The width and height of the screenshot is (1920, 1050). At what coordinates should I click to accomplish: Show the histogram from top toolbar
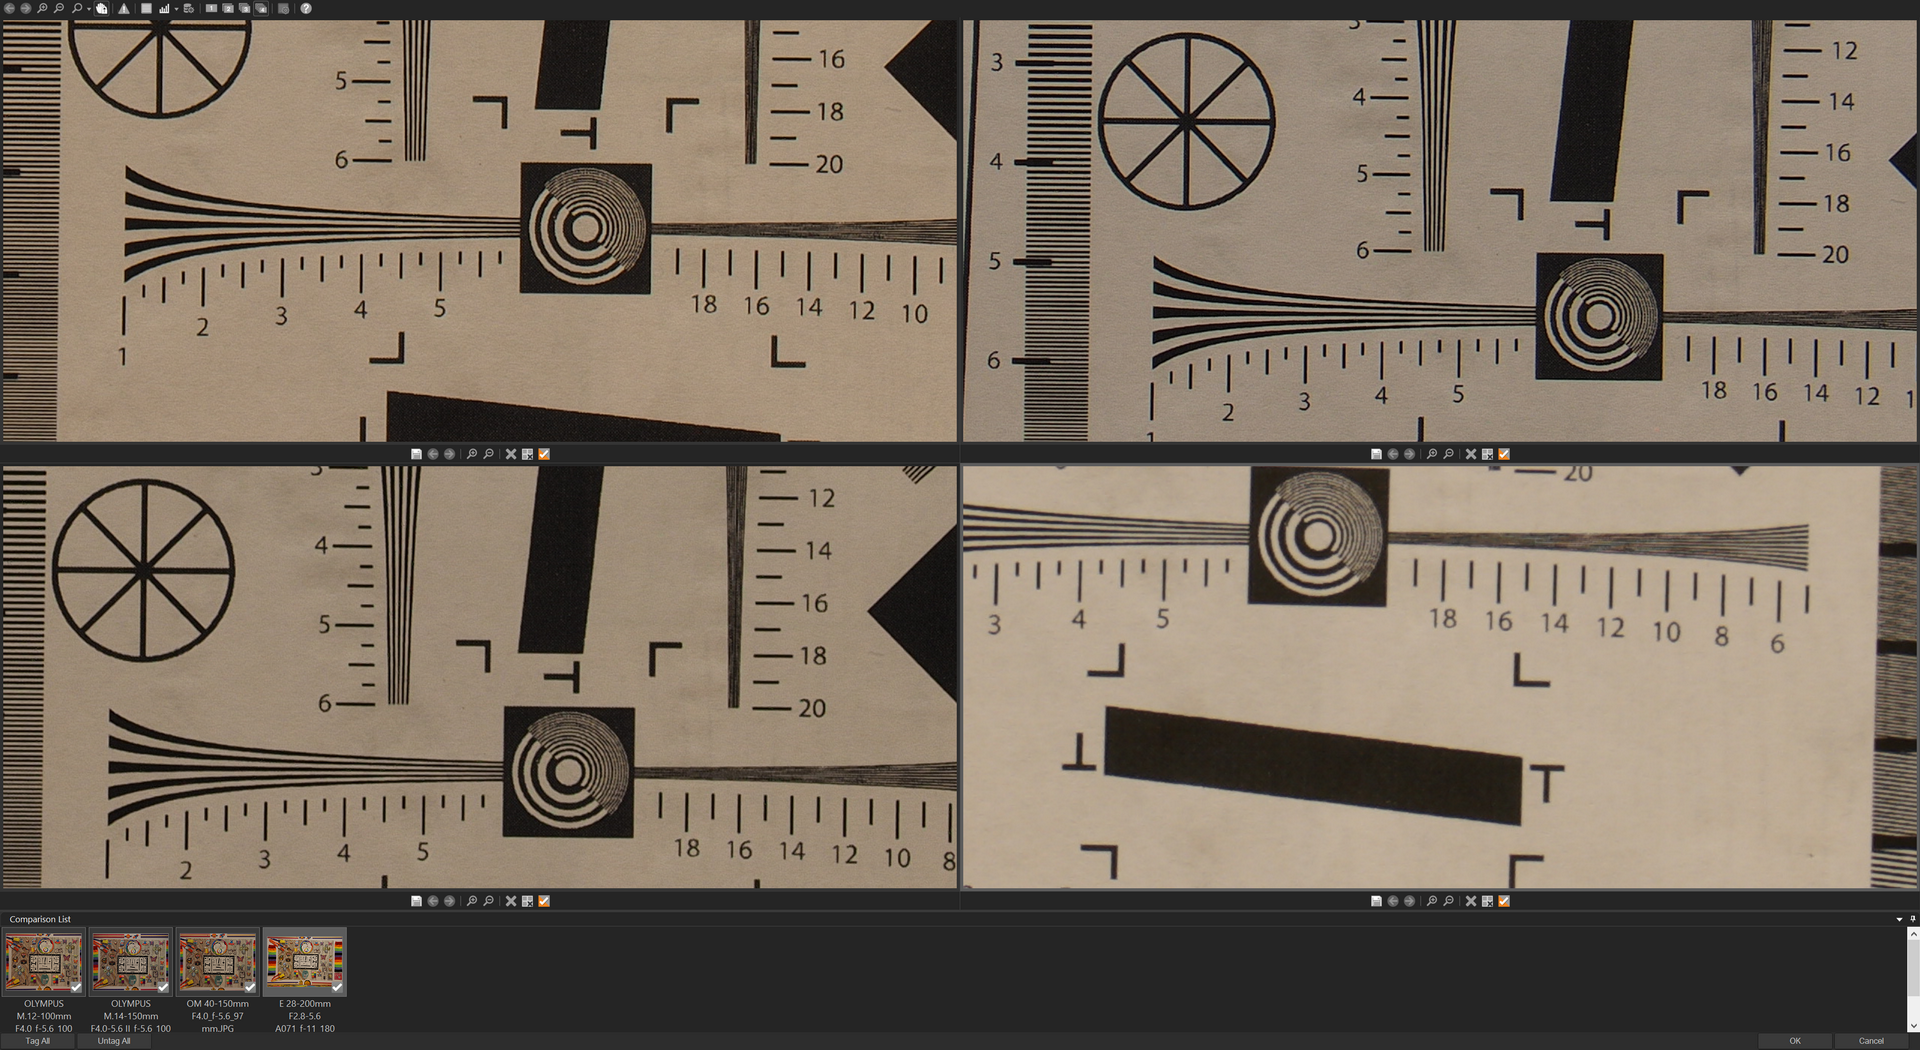pyautogui.click(x=164, y=8)
